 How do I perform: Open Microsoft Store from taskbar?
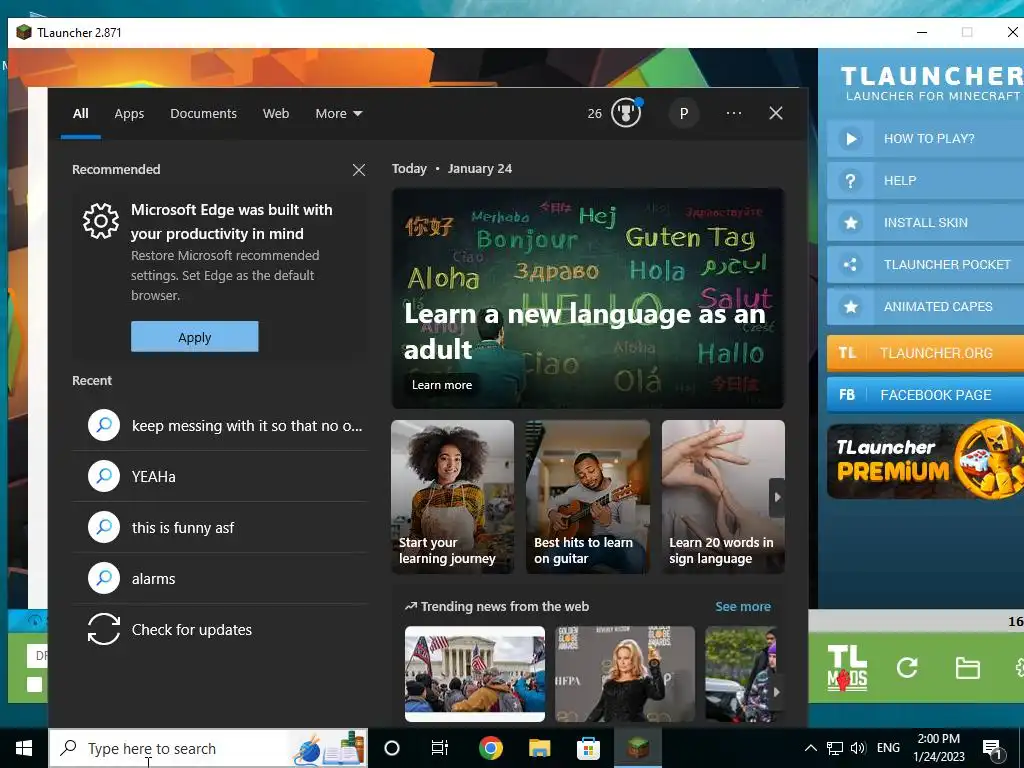click(x=588, y=748)
